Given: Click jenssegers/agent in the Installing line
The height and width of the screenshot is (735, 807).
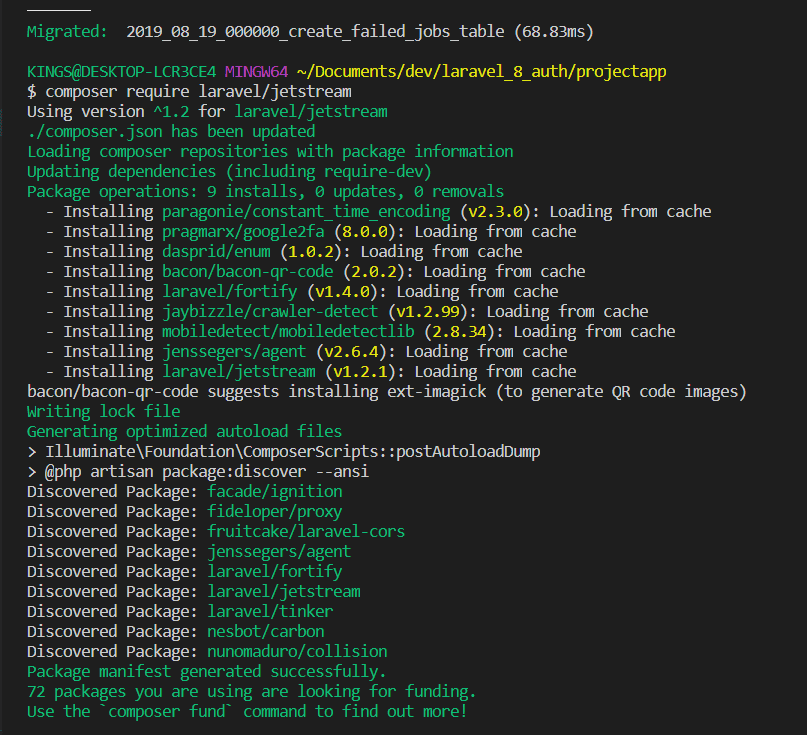Looking at the screenshot, I should tap(234, 352).
